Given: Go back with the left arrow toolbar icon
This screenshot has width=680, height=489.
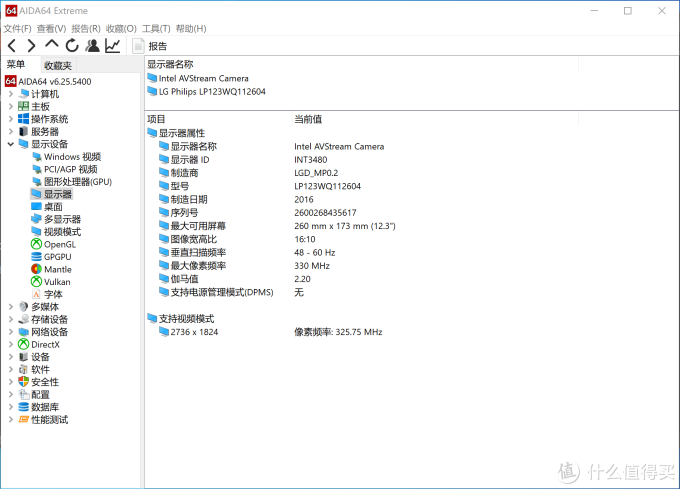Looking at the screenshot, I should 12,46.
